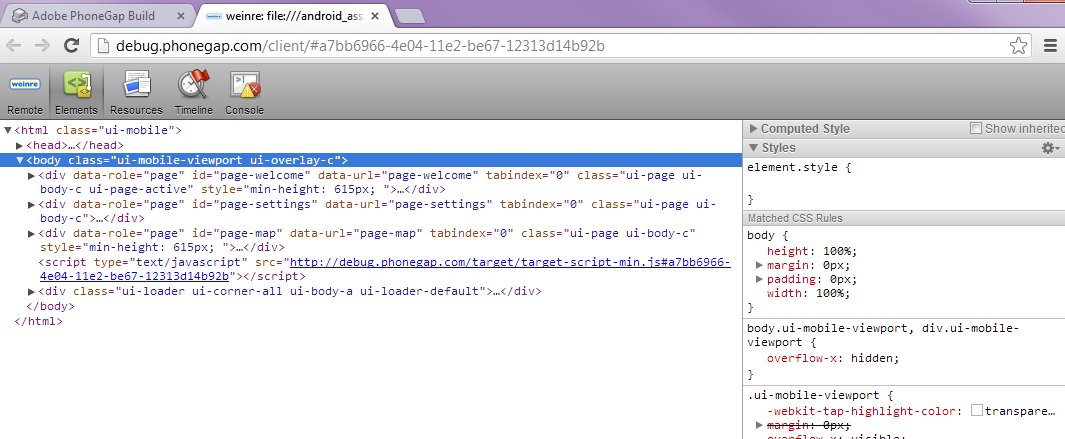The height and width of the screenshot is (439, 1065).
Task: Expand the page-welcome div
Action: pos(31,175)
